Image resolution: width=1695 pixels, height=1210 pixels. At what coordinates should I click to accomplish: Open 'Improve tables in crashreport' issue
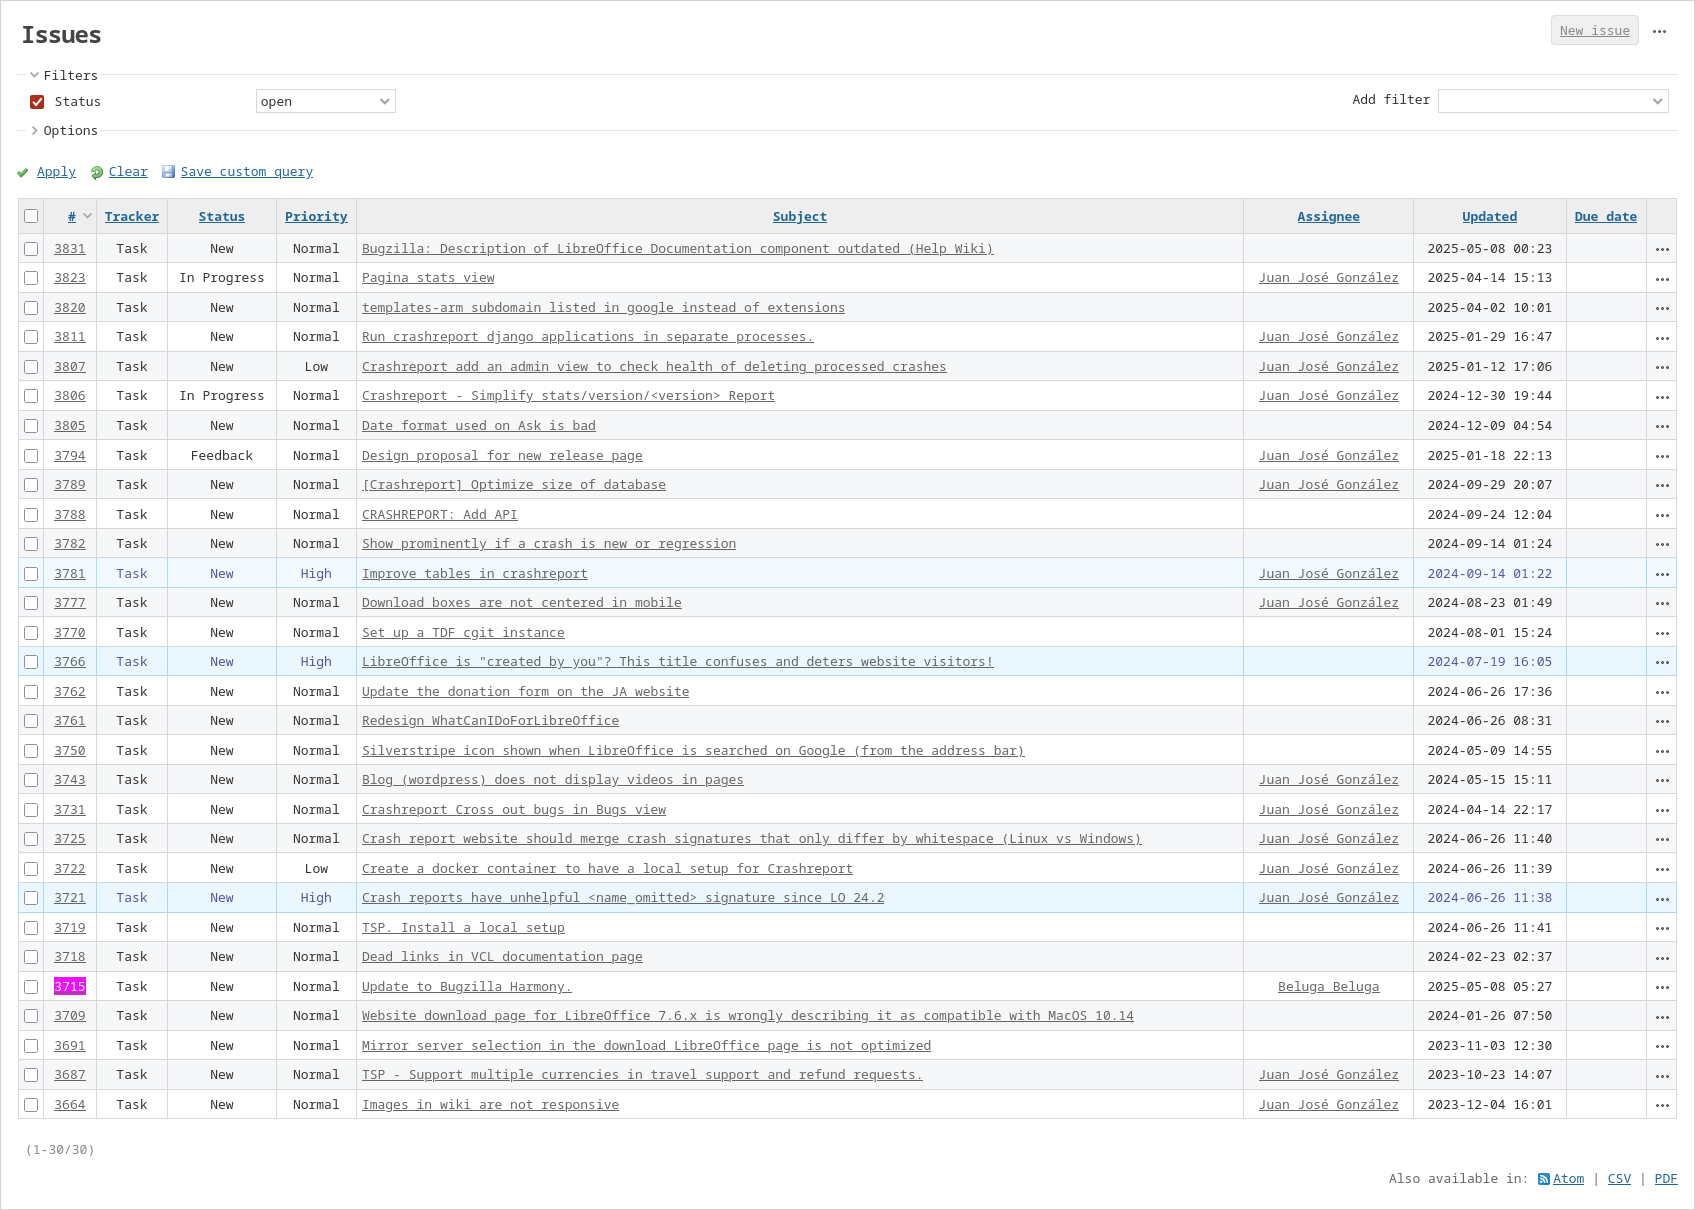pyautogui.click(x=475, y=574)
